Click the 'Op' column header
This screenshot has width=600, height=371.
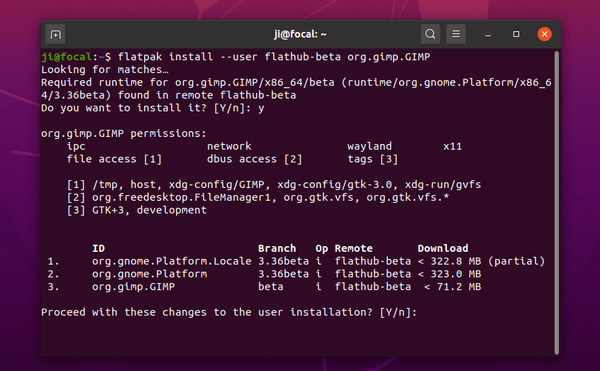pyautogui.click(x=321, y=249)
